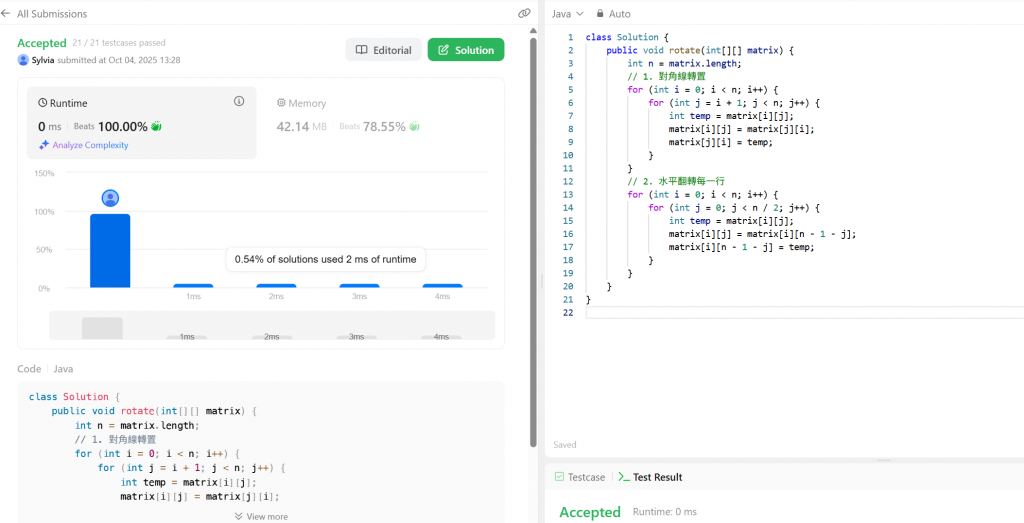Click the Analyze Complexity sparkle icon
Screen dimensions: 1024x523
click(x=44, y=145)
